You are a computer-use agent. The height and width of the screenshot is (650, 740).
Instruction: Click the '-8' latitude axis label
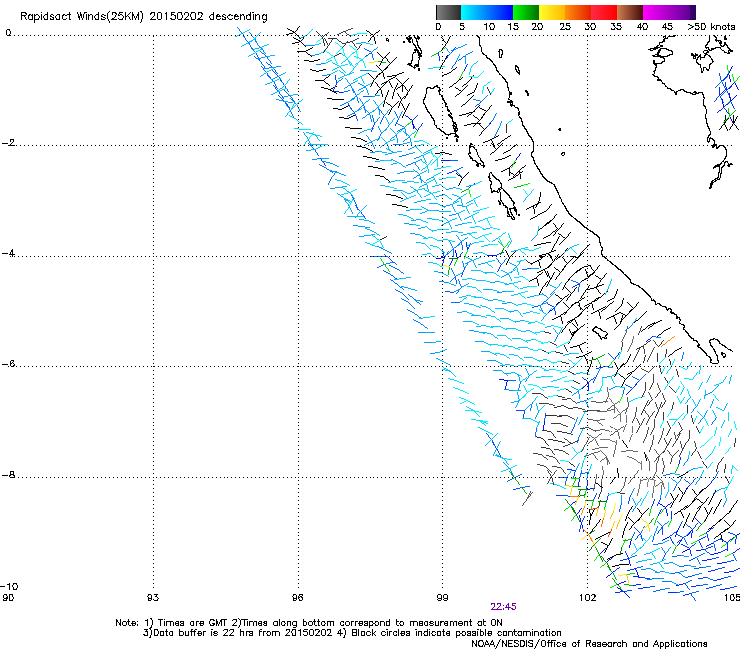click(x=8, y=475)
